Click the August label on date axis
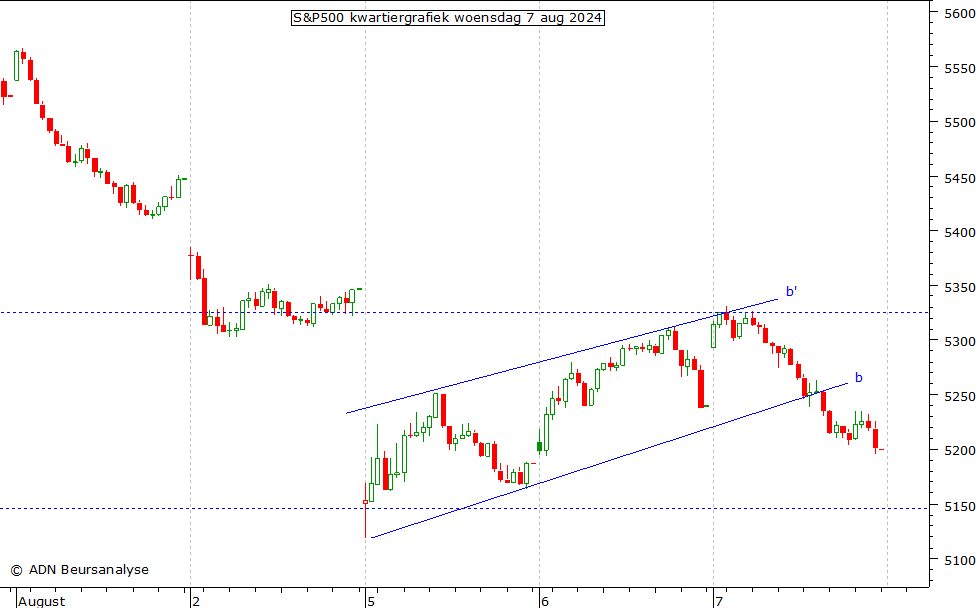The image size is (980, 608). click(x=42, y=601)
